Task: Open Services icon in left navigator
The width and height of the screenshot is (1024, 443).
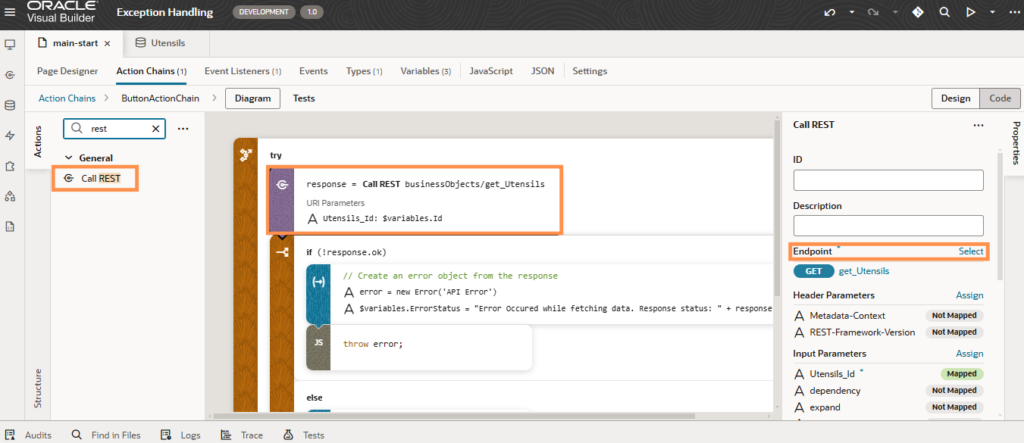Action: pyautogui.click(x=10, y=75)
